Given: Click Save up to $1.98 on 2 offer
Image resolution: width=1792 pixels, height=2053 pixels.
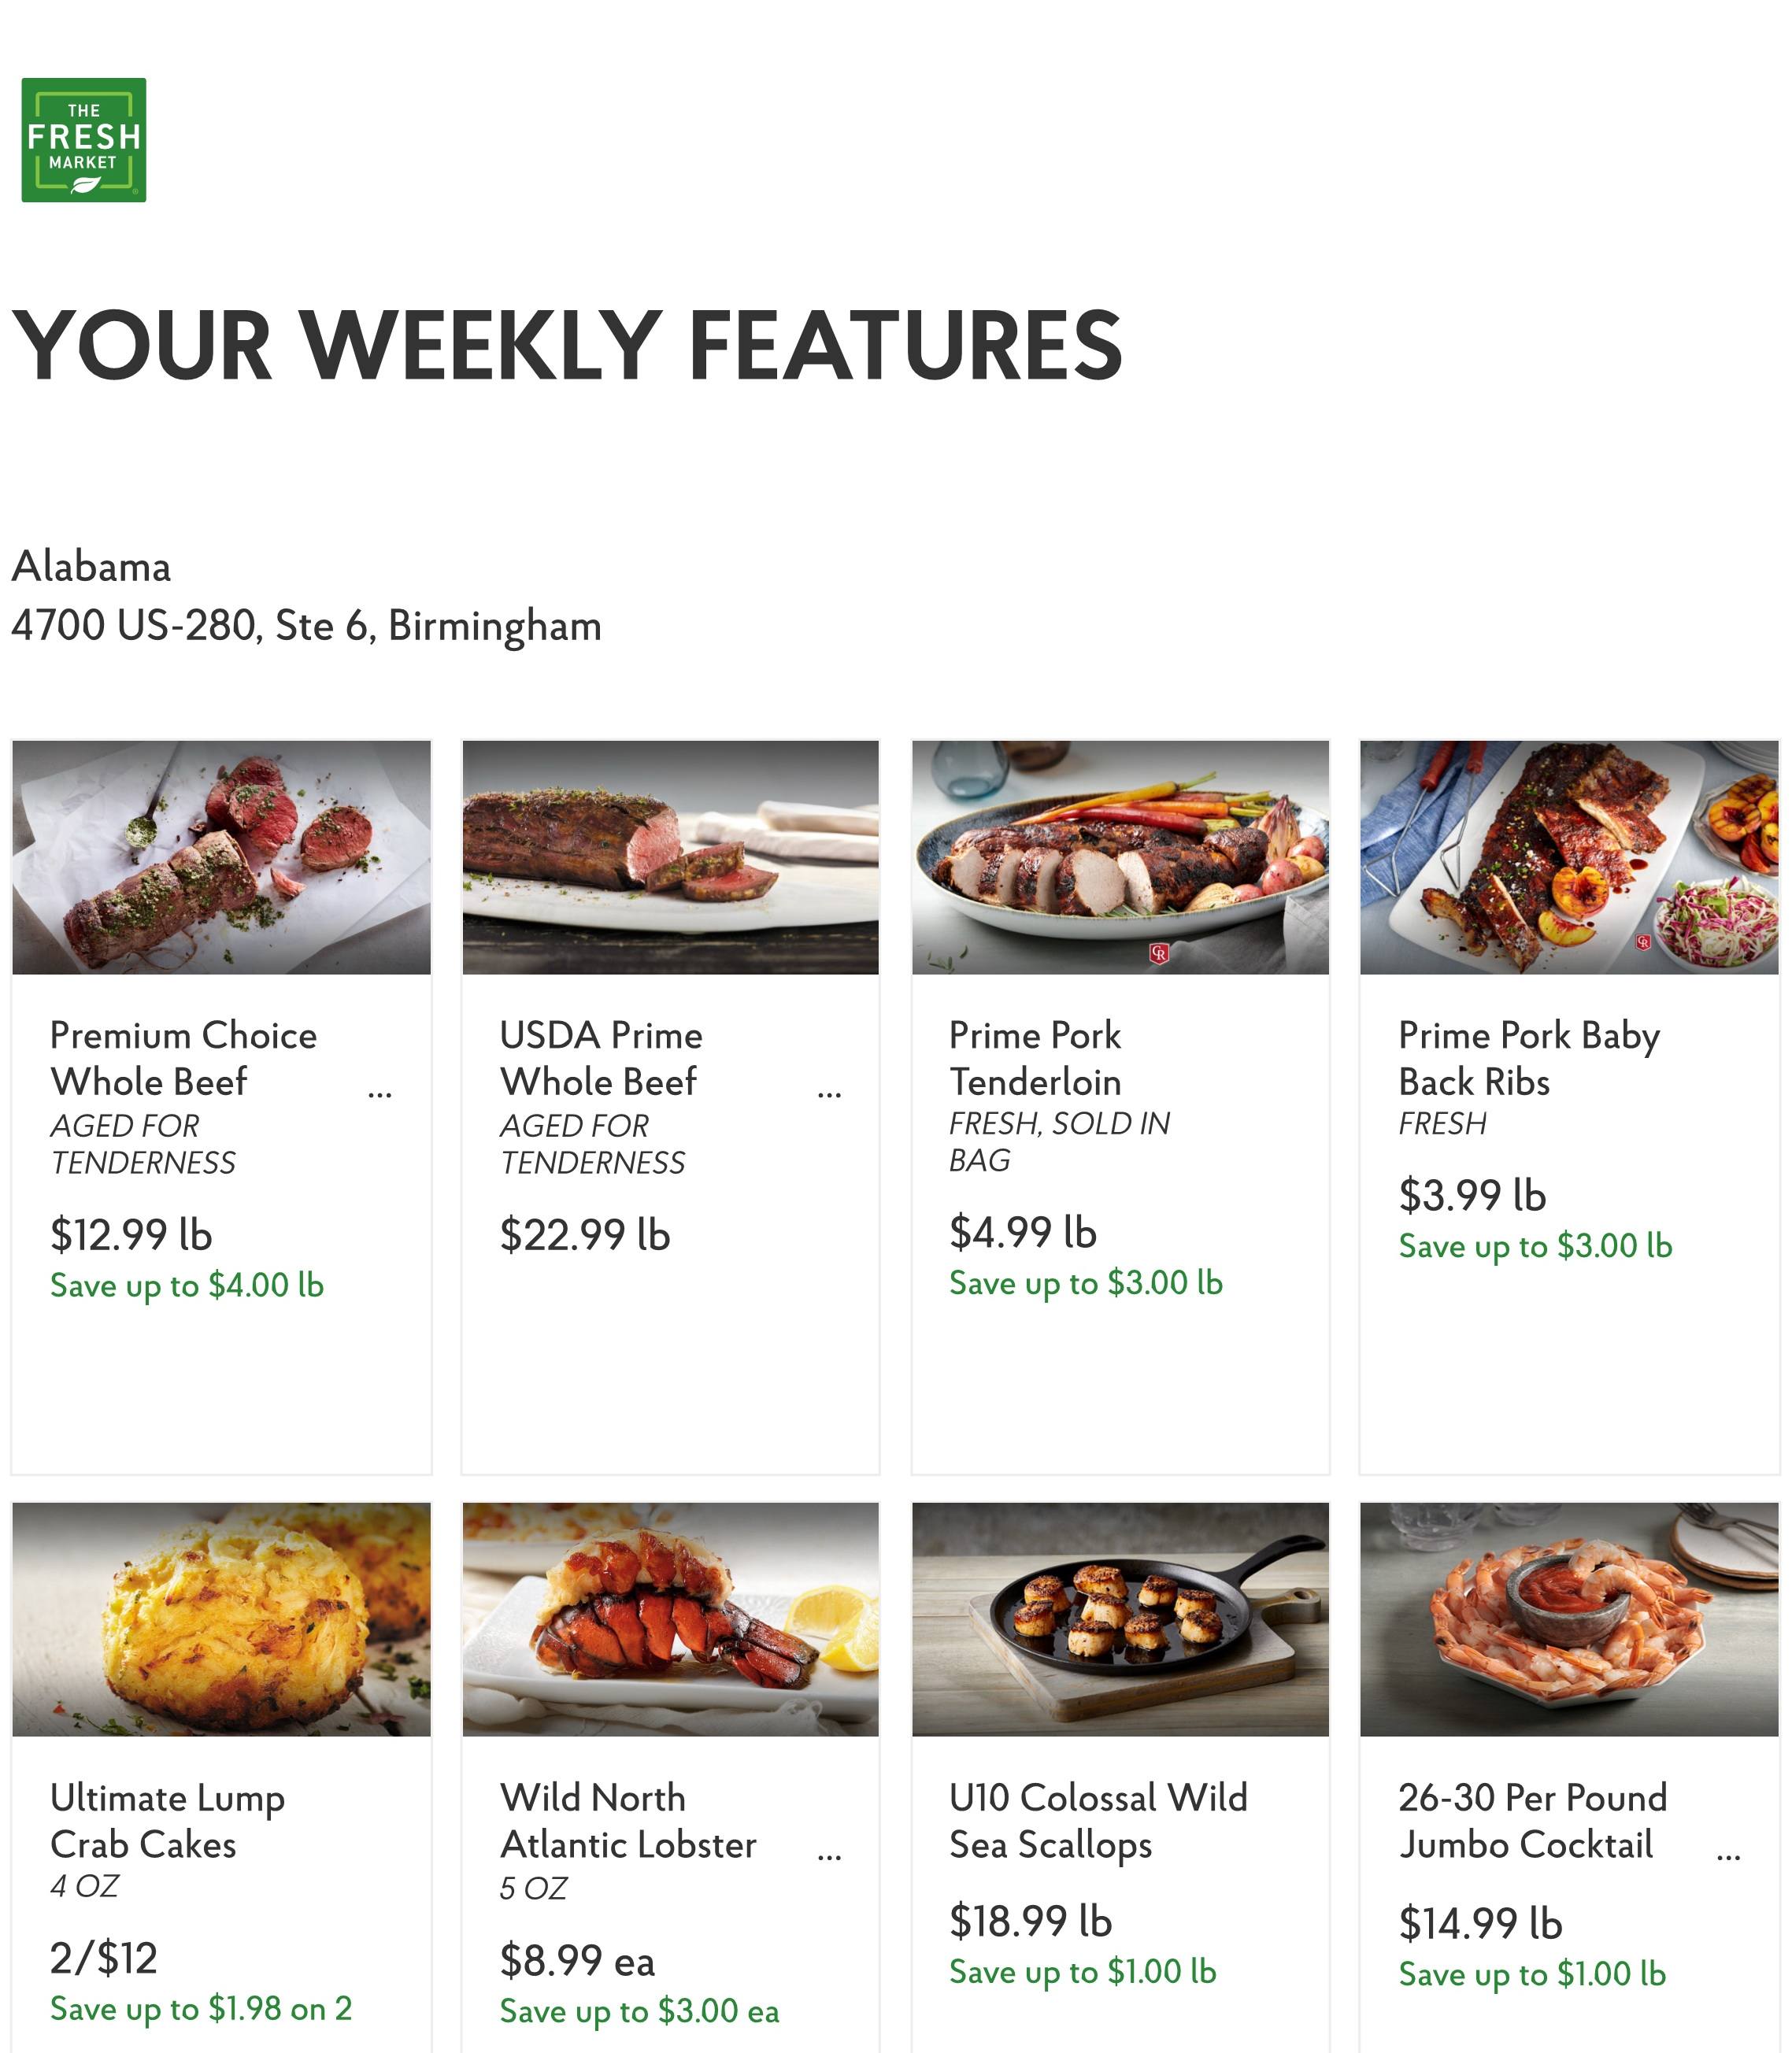Looking at the screenshot, I should (201, 2008).
